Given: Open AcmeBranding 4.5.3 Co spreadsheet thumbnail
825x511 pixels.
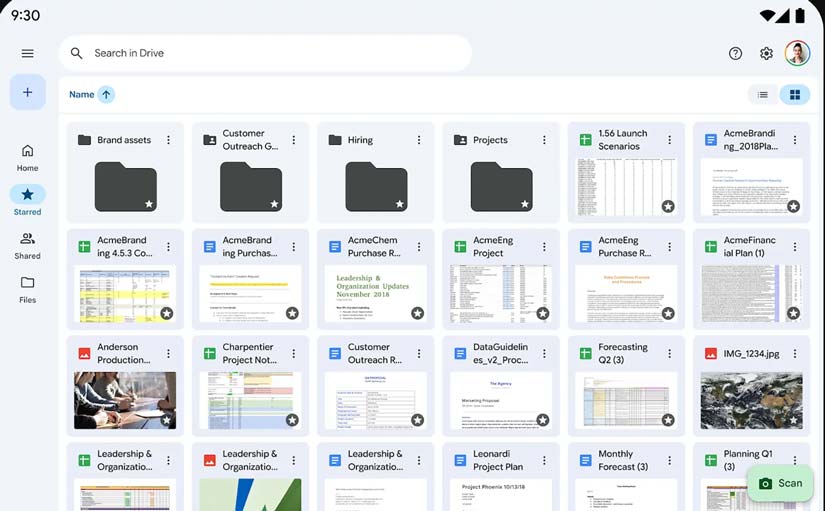Looking at the screenshot, I should [125, 294].
